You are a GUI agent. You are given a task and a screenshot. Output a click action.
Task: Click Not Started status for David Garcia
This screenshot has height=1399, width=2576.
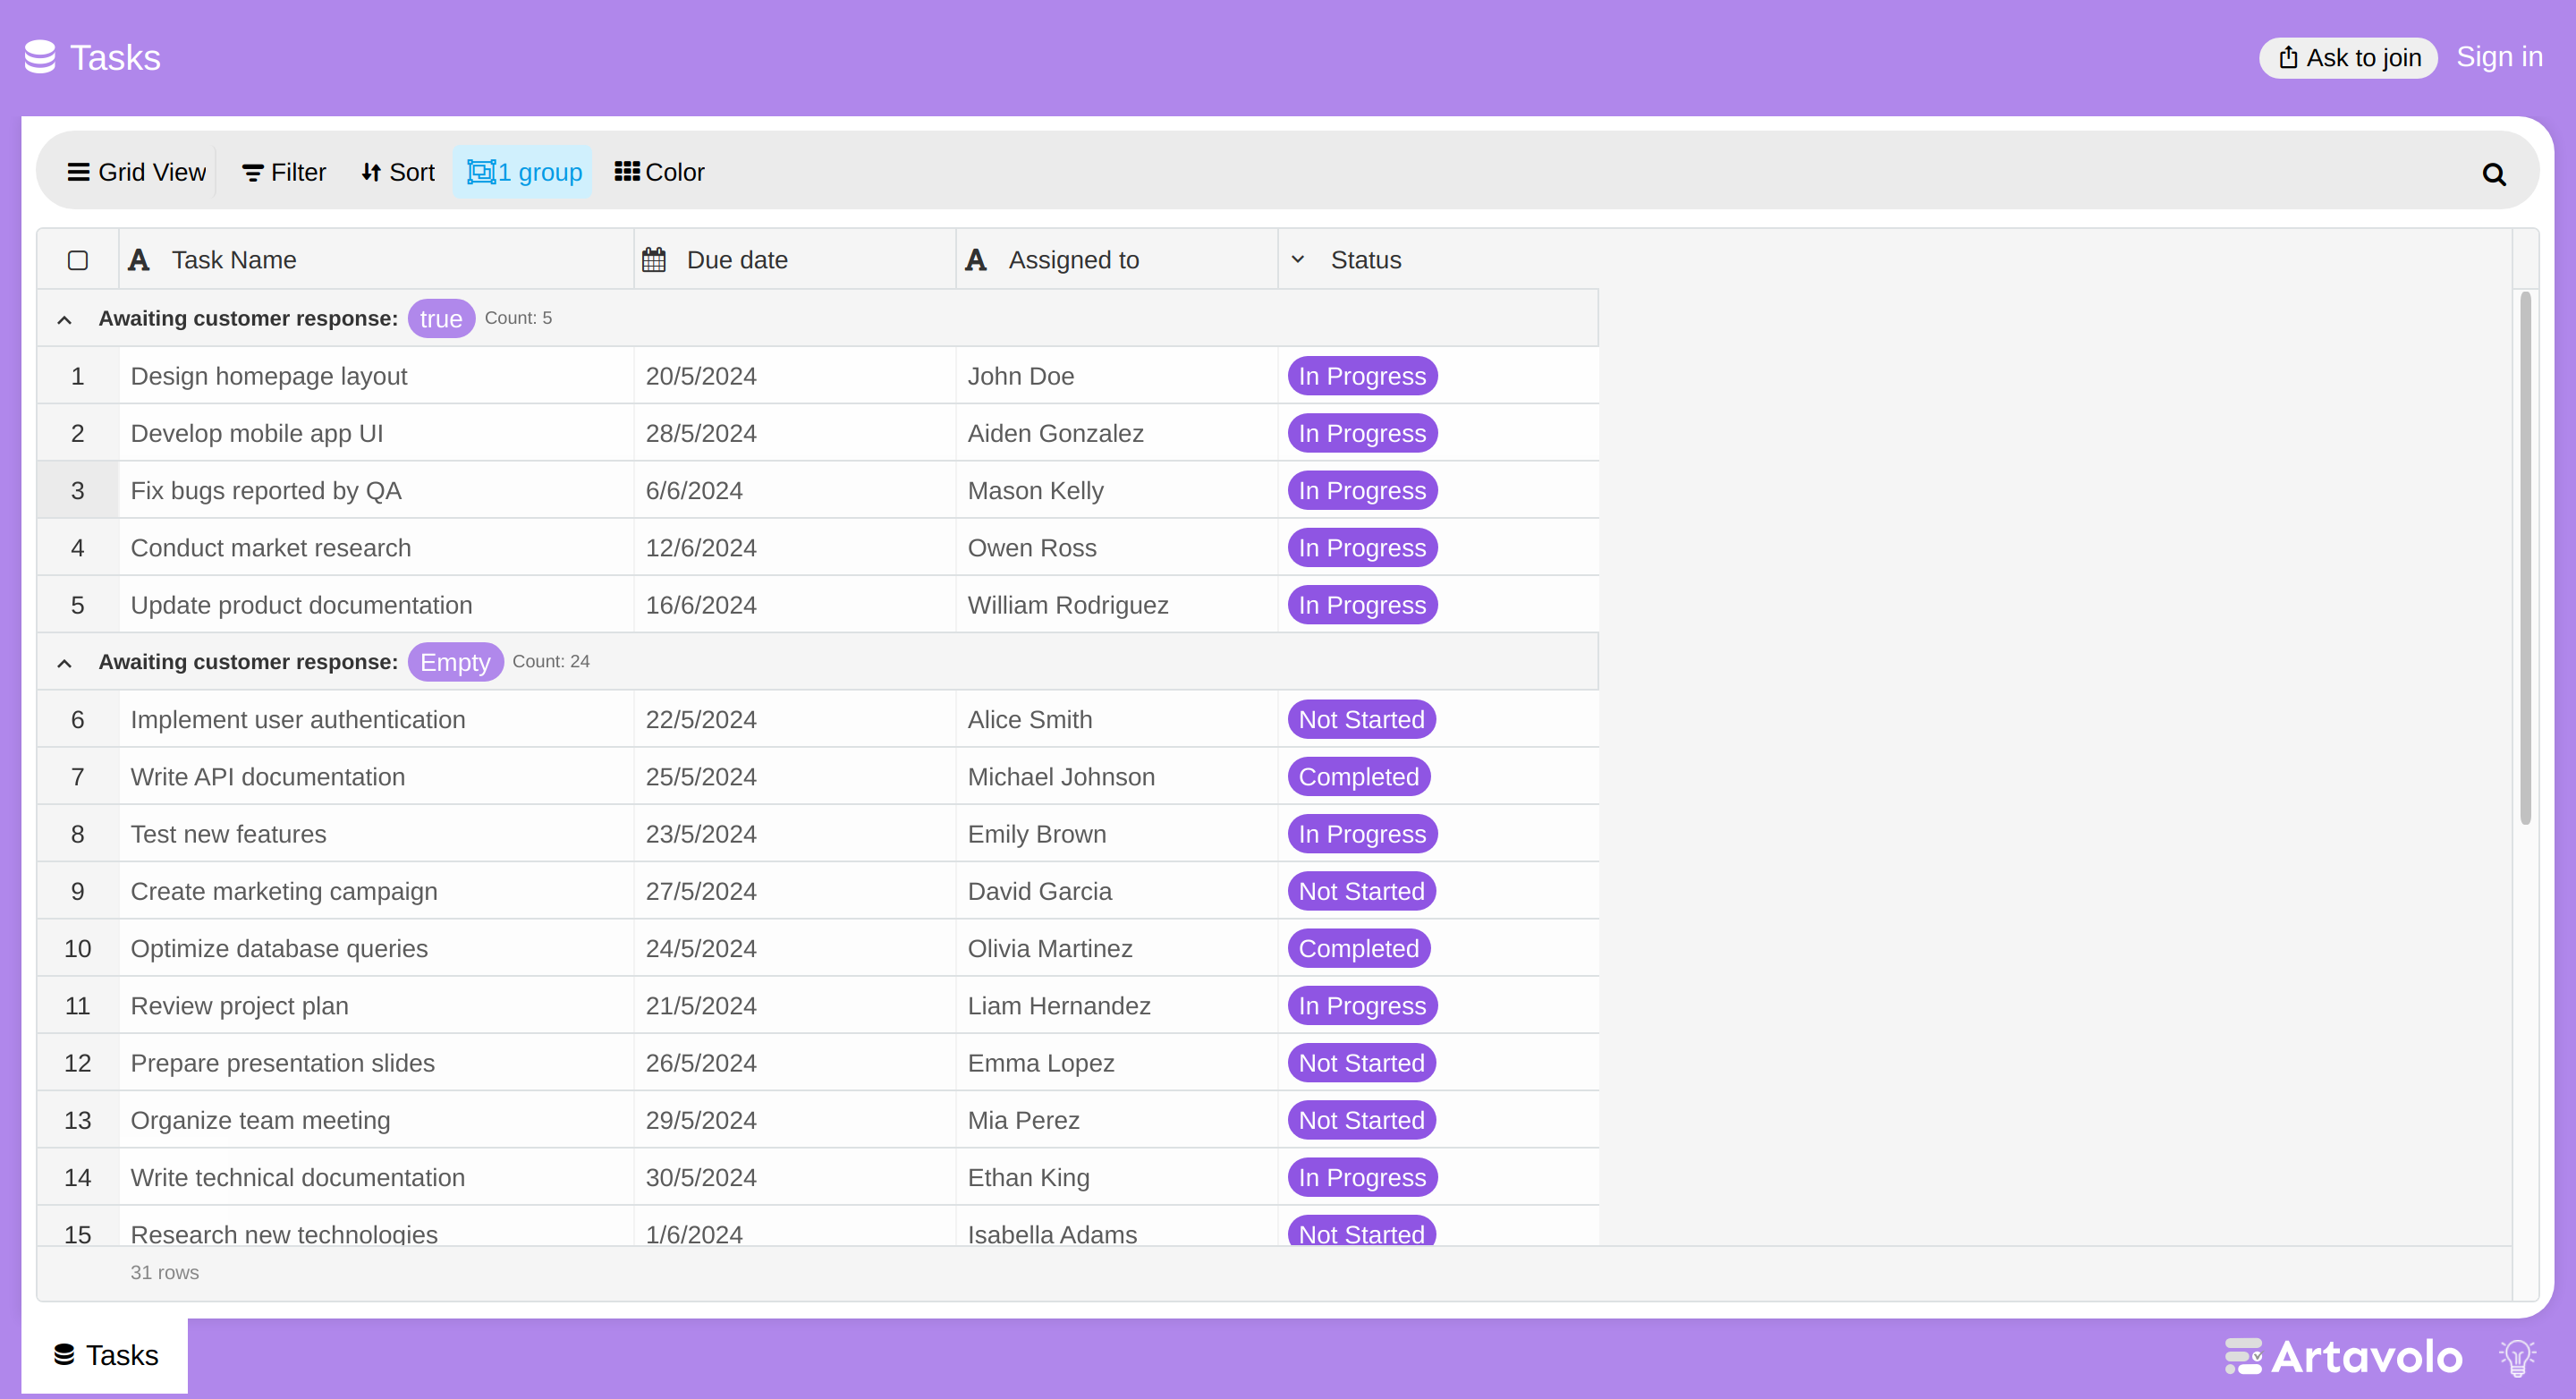tap(1361, 891)
